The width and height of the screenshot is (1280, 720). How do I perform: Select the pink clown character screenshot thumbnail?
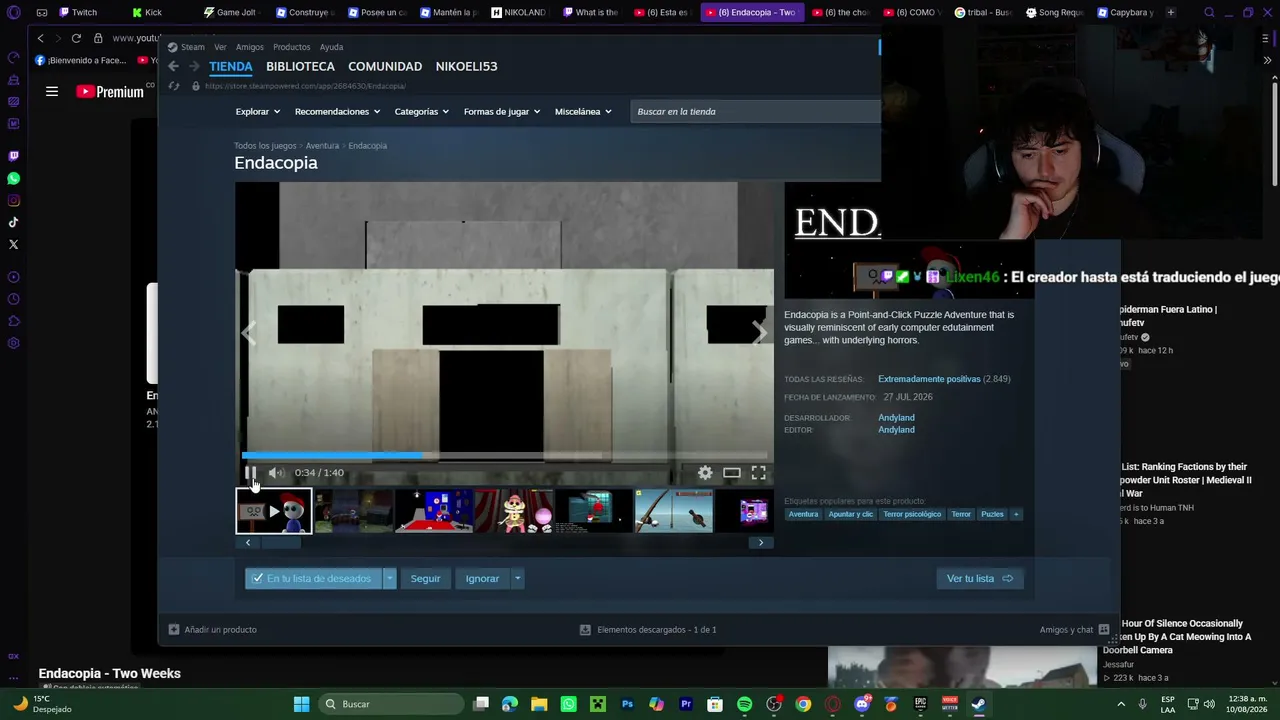point(514,511)
